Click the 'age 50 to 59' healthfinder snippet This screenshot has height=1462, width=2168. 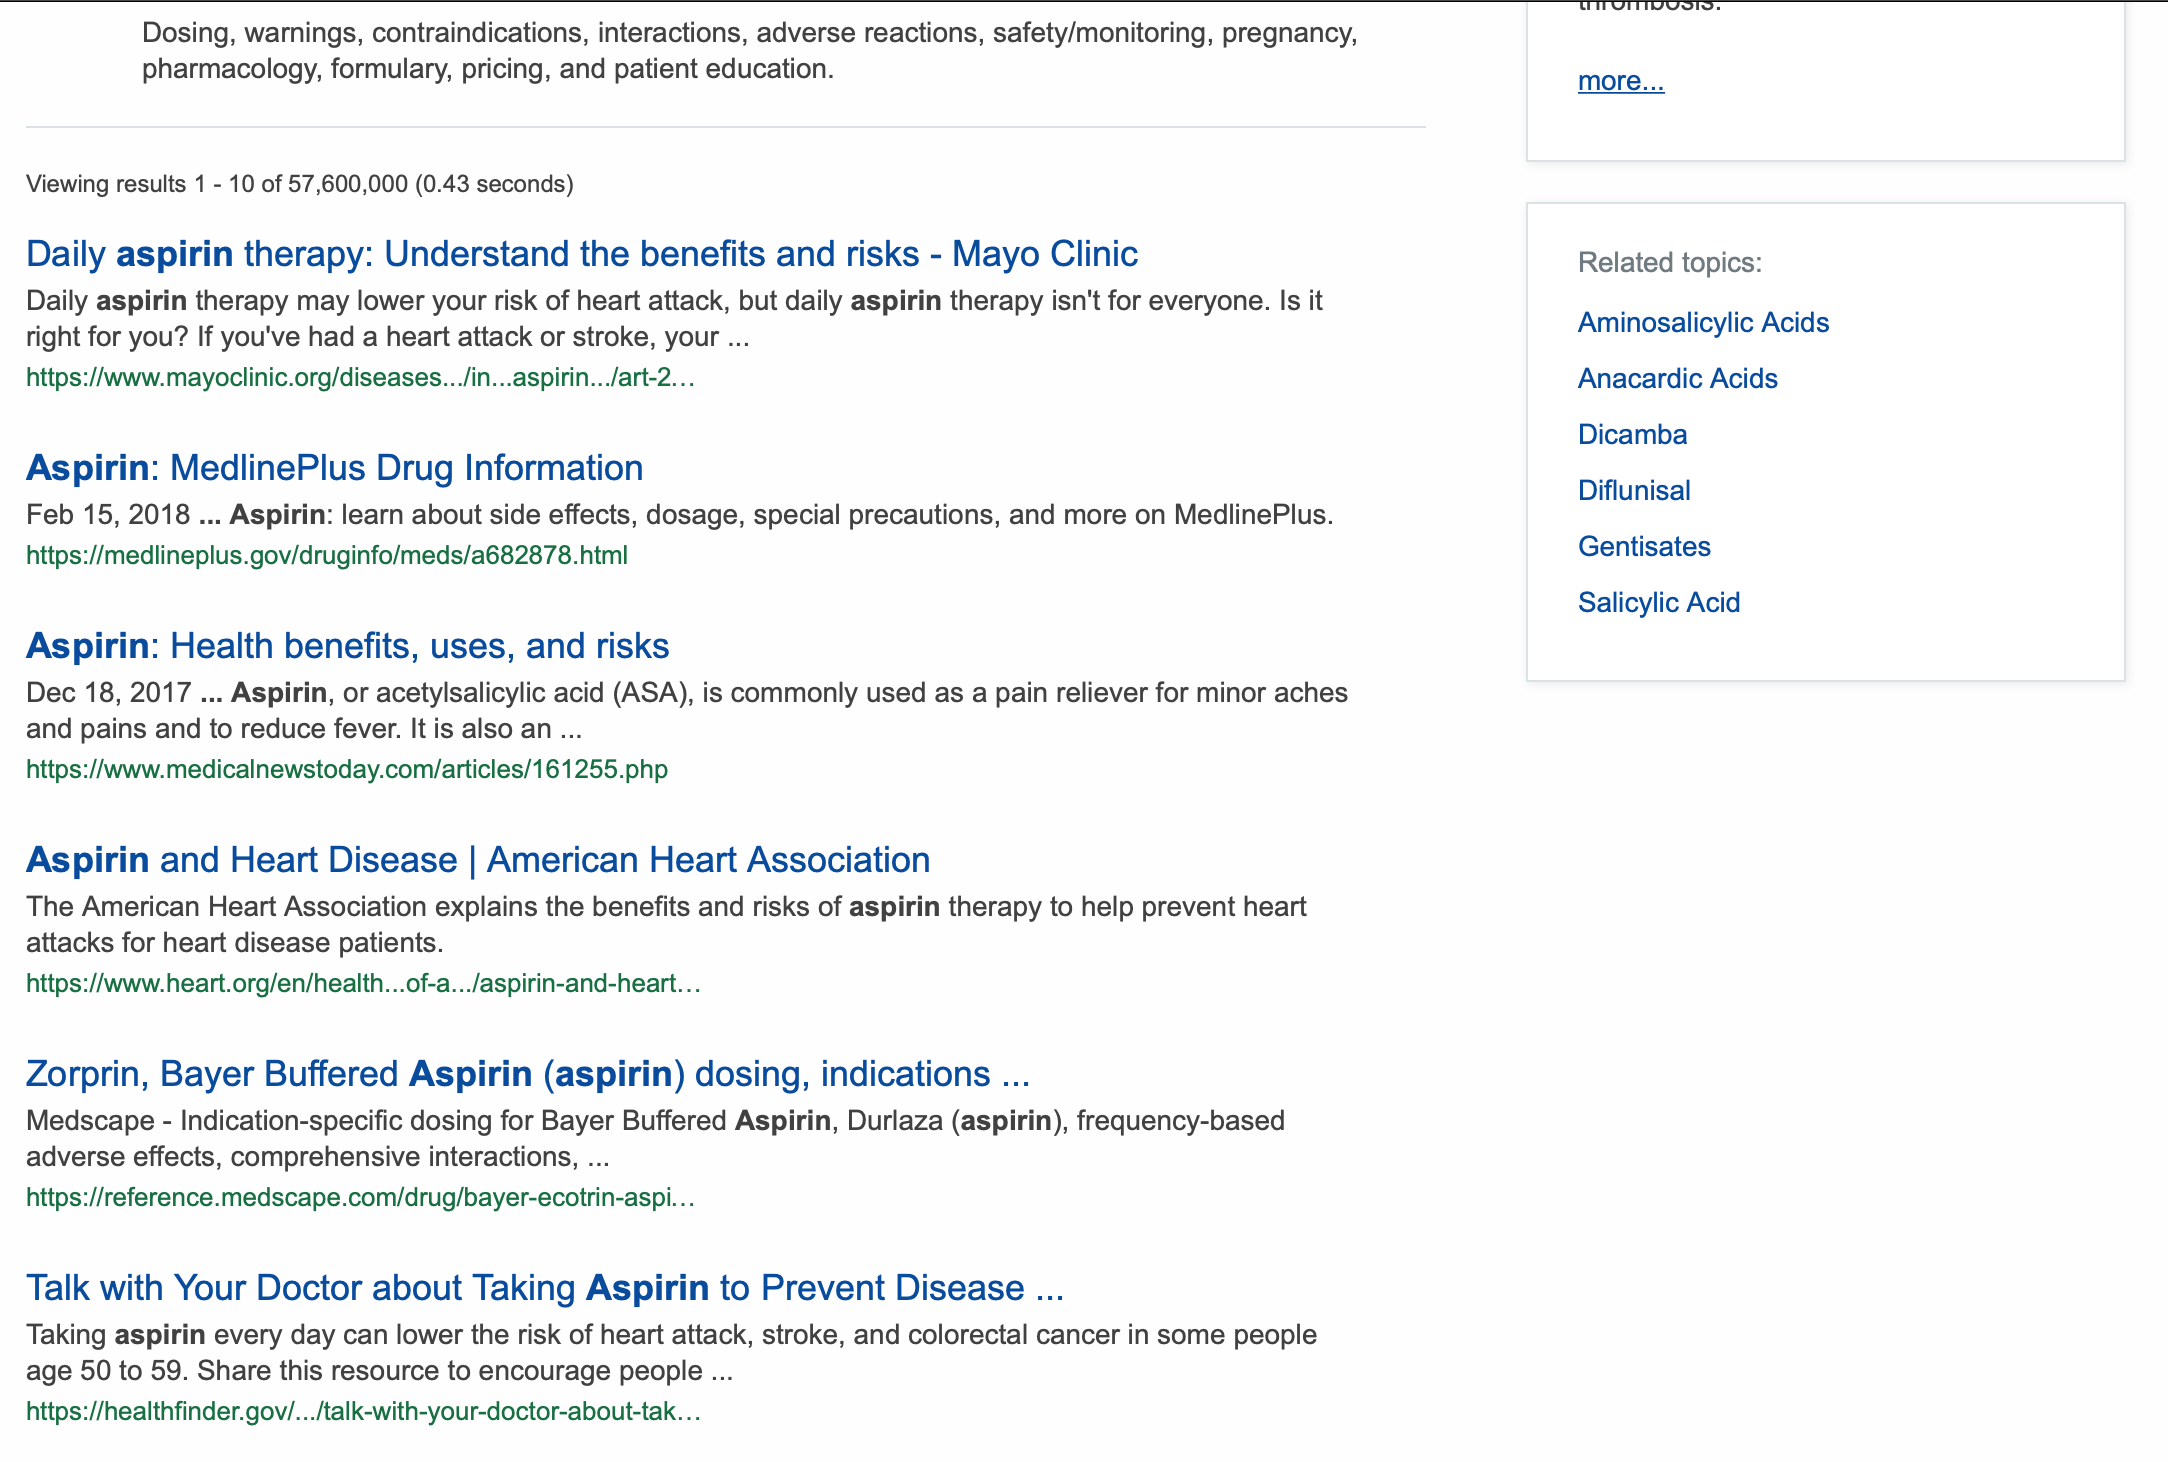[672, 1353]
